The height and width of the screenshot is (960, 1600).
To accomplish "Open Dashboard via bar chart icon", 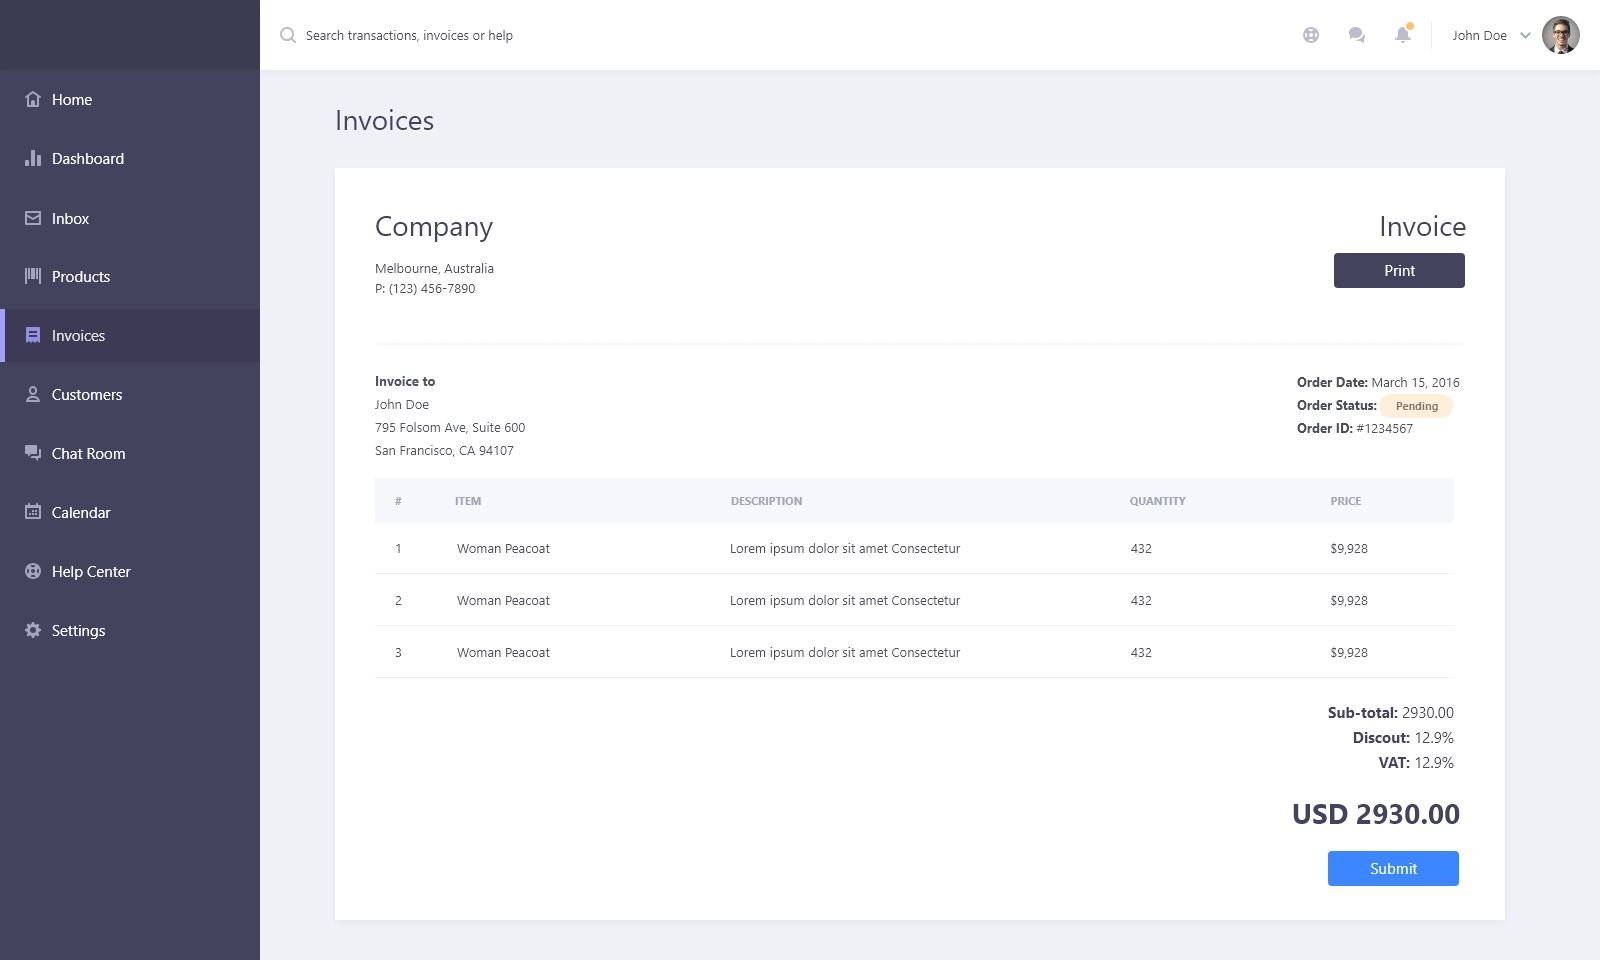I will click(x=33, y=158).
